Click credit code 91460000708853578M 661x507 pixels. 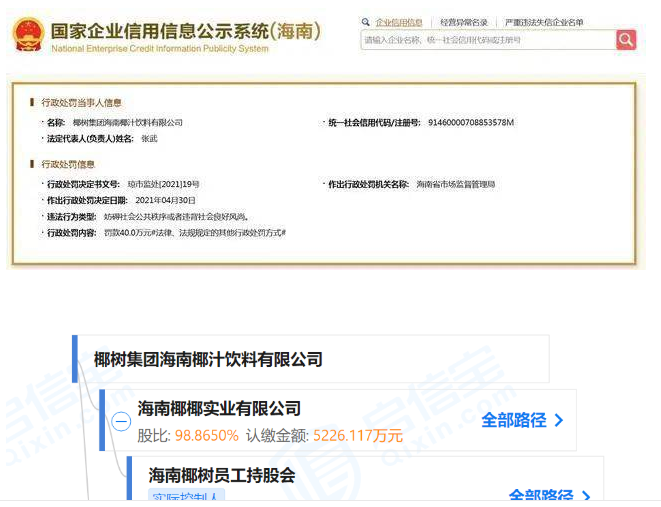(471, 123)
